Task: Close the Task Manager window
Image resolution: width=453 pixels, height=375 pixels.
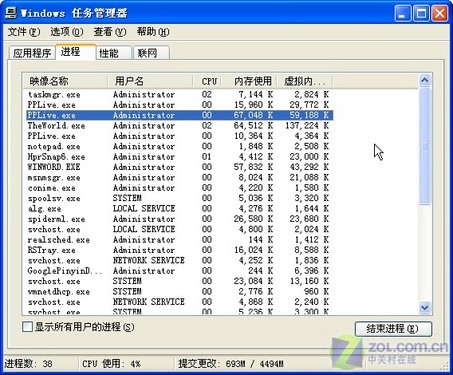Action: coord(440,14)
